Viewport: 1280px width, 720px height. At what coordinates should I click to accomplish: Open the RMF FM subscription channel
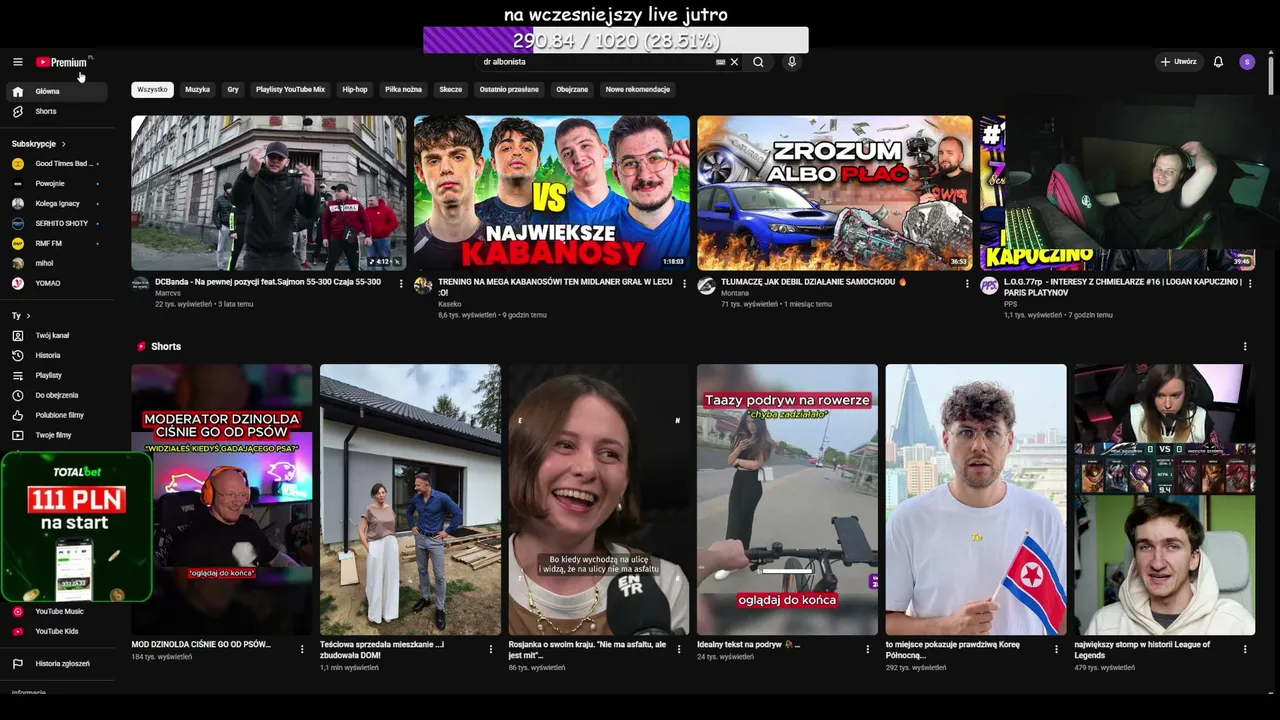click(57, 243)
